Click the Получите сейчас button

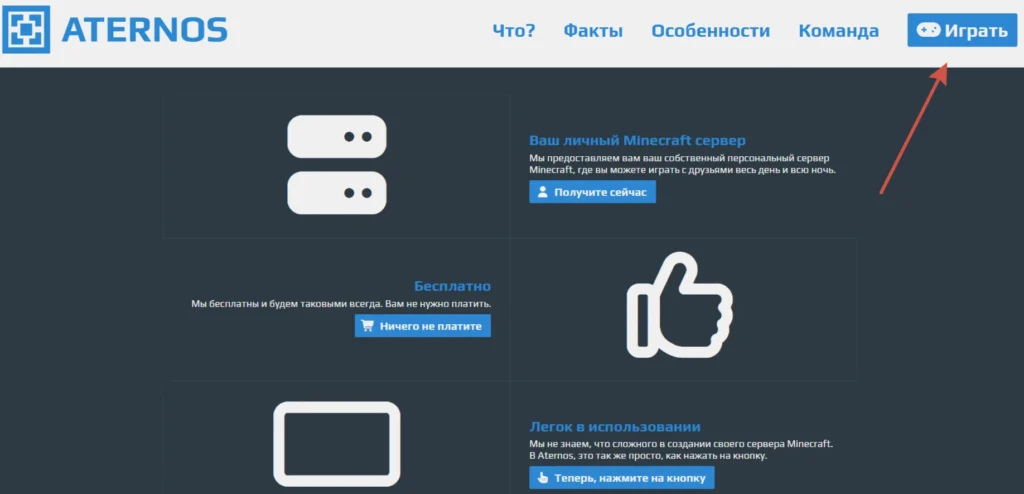tap(592, 192)
